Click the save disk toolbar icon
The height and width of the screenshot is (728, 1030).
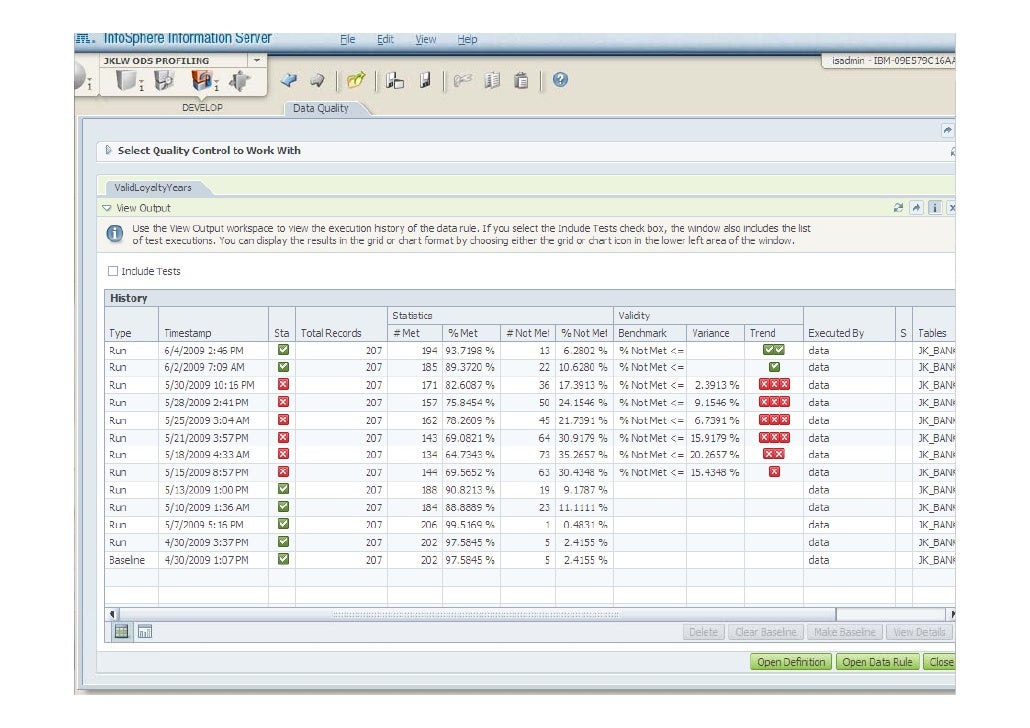pyautogui.click(x=424, y=81)
